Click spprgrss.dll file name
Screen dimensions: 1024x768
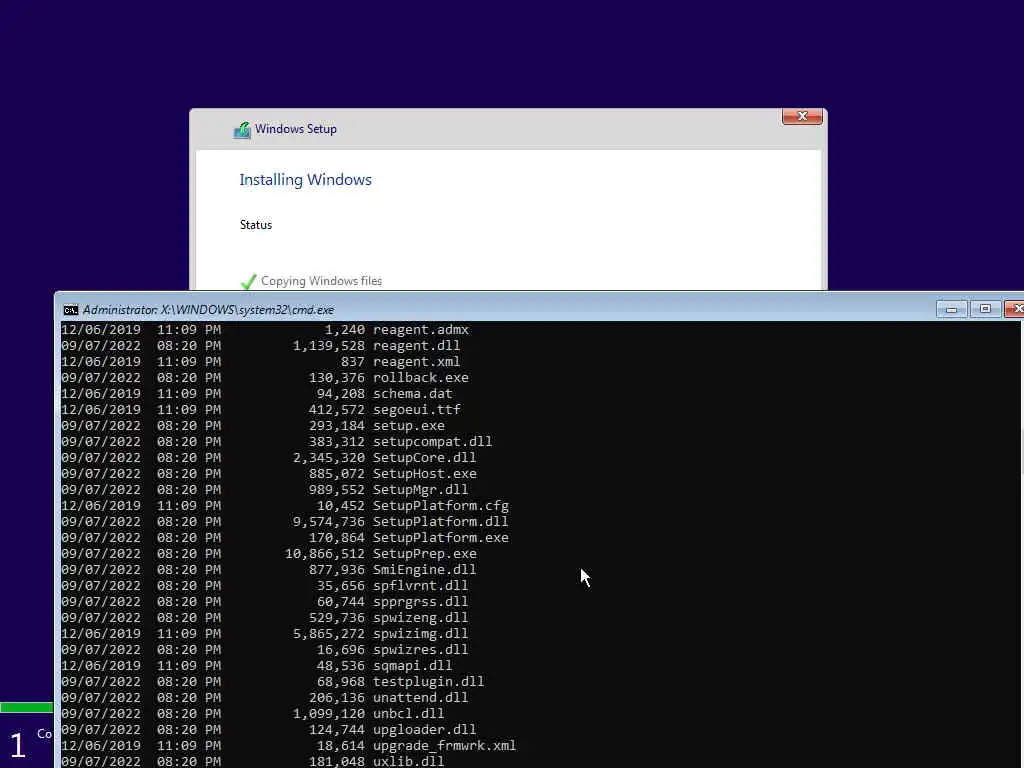click(421, 601)
